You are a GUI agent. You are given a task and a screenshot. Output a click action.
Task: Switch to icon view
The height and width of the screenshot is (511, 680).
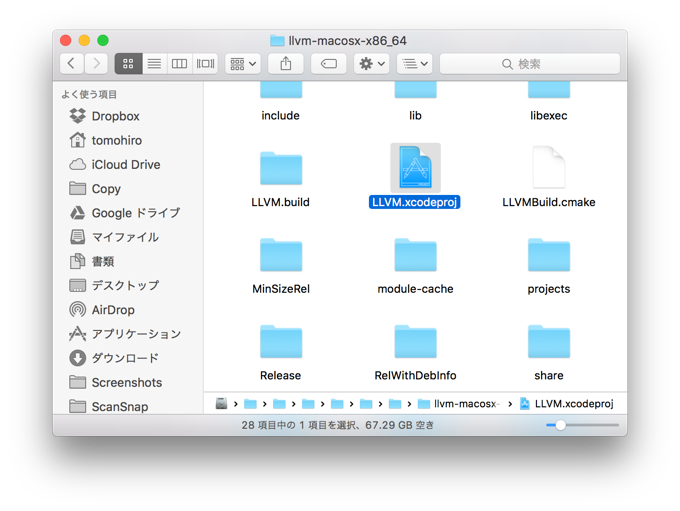(x=128, y=64)
